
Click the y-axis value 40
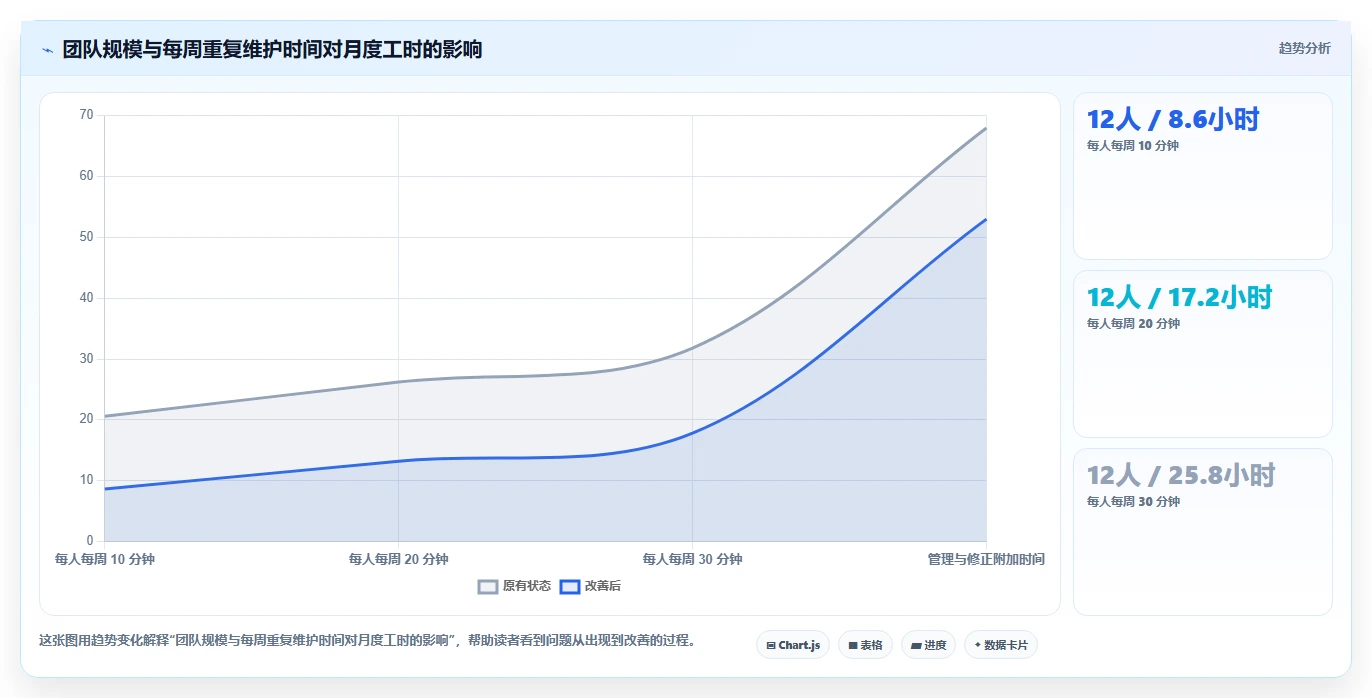[86, 298]
